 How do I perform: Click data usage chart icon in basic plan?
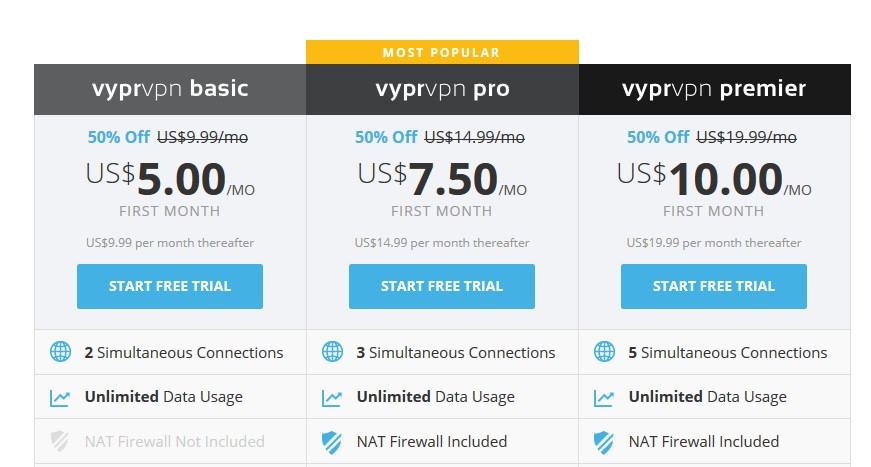pos(61,397)
